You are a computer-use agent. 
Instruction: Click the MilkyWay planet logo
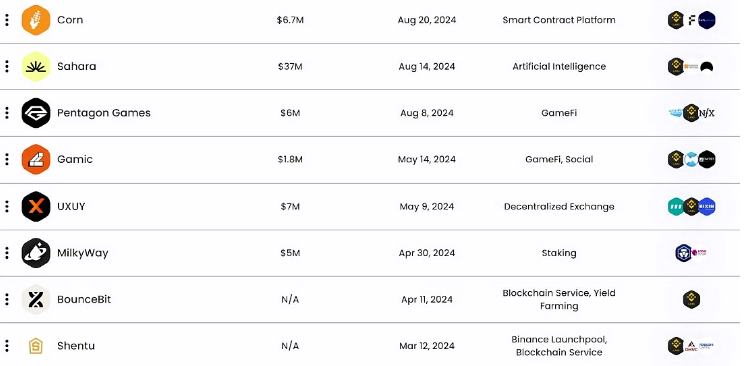click(x=36, y=253)
